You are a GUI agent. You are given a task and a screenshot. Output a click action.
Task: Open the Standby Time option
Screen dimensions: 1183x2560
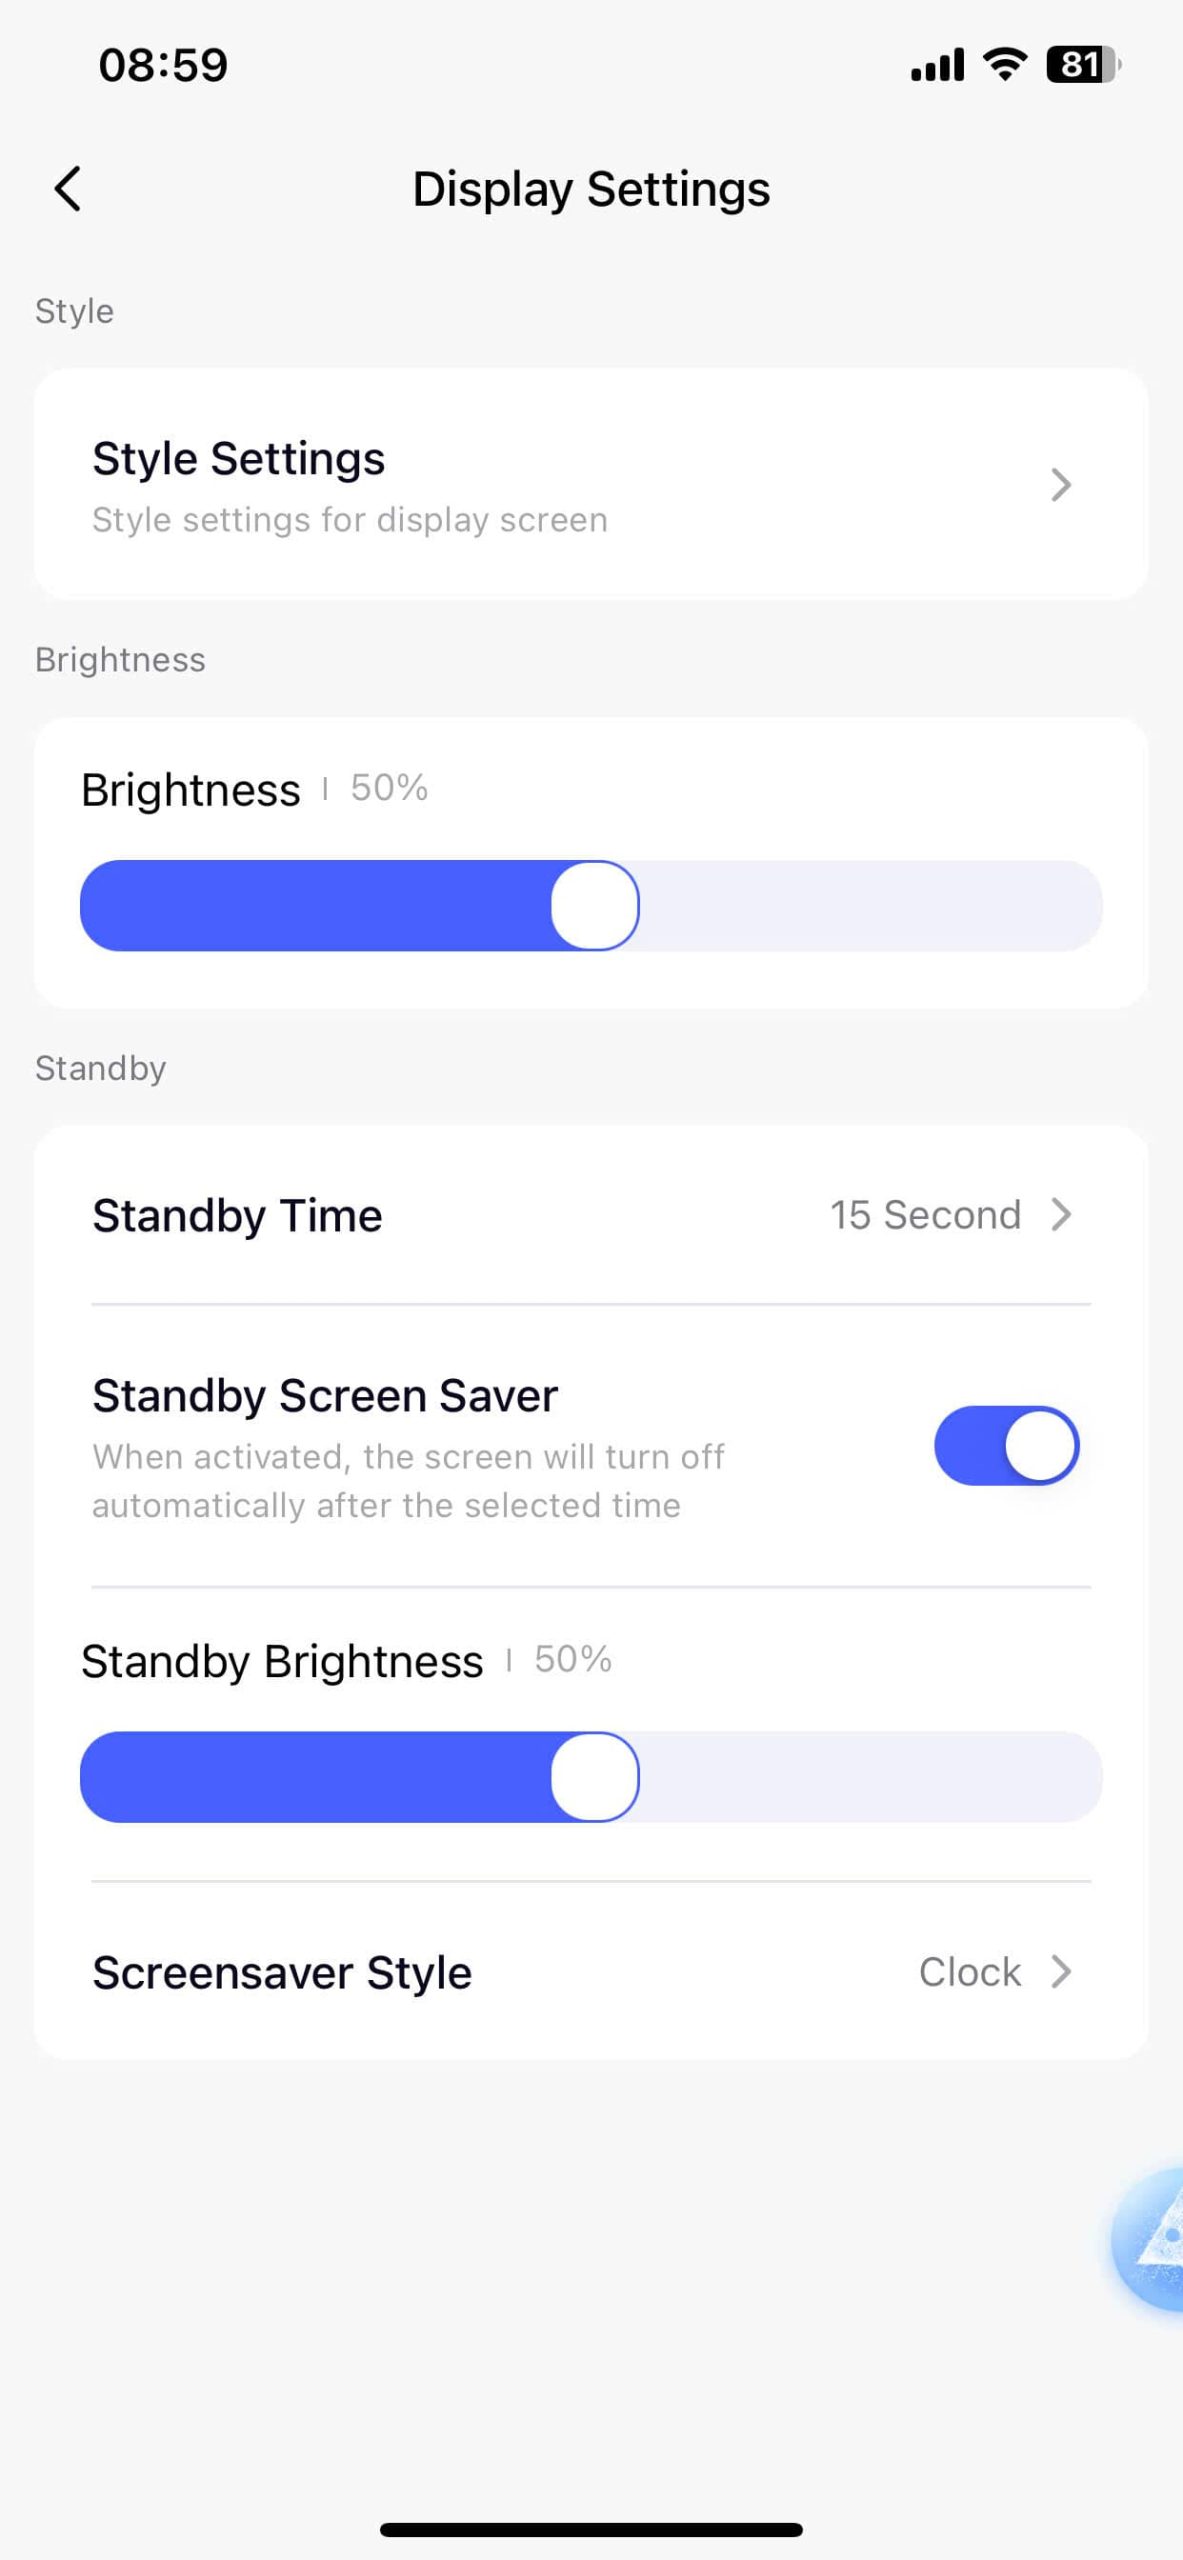(238, 1216)
